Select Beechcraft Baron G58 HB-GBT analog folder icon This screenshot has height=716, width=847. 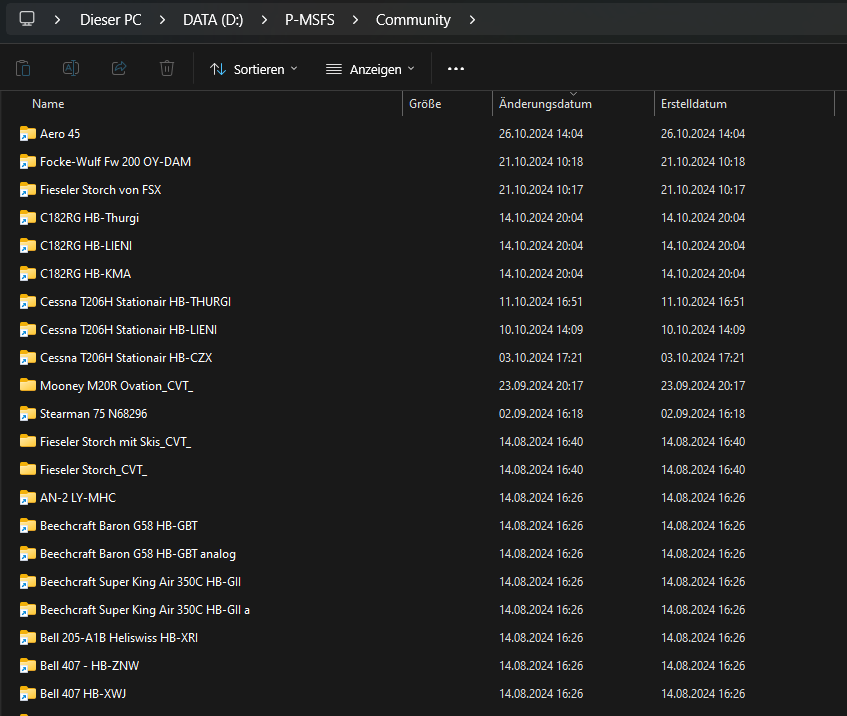coord(28,554)
